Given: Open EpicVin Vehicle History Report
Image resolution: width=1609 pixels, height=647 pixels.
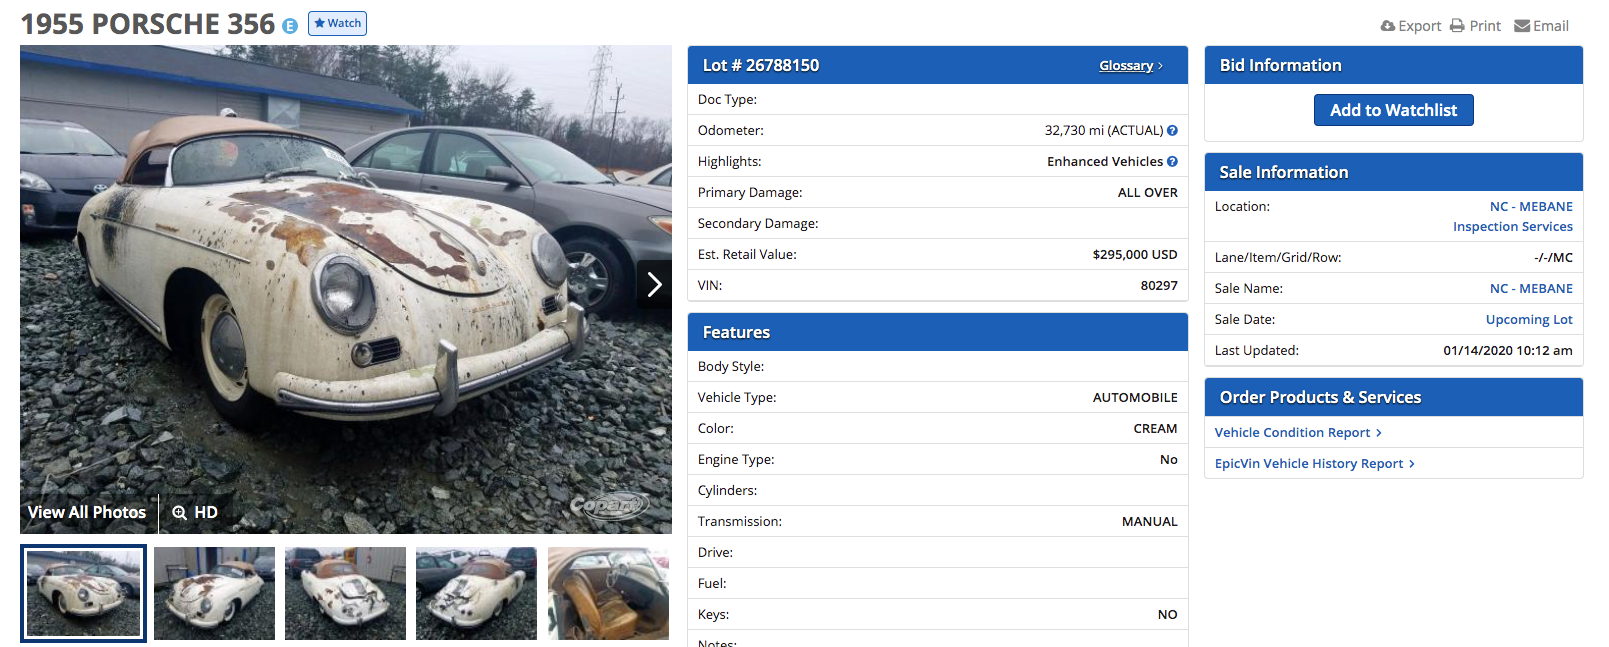Looking at the screenshot, I should click(x=1314, y=463).
